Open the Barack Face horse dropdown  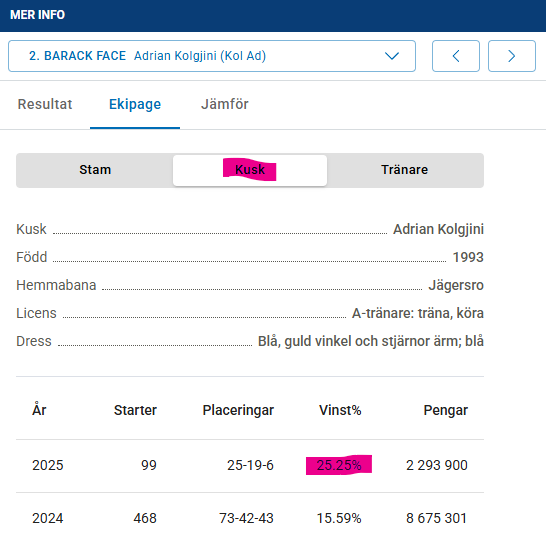click(x=212, y=56)
